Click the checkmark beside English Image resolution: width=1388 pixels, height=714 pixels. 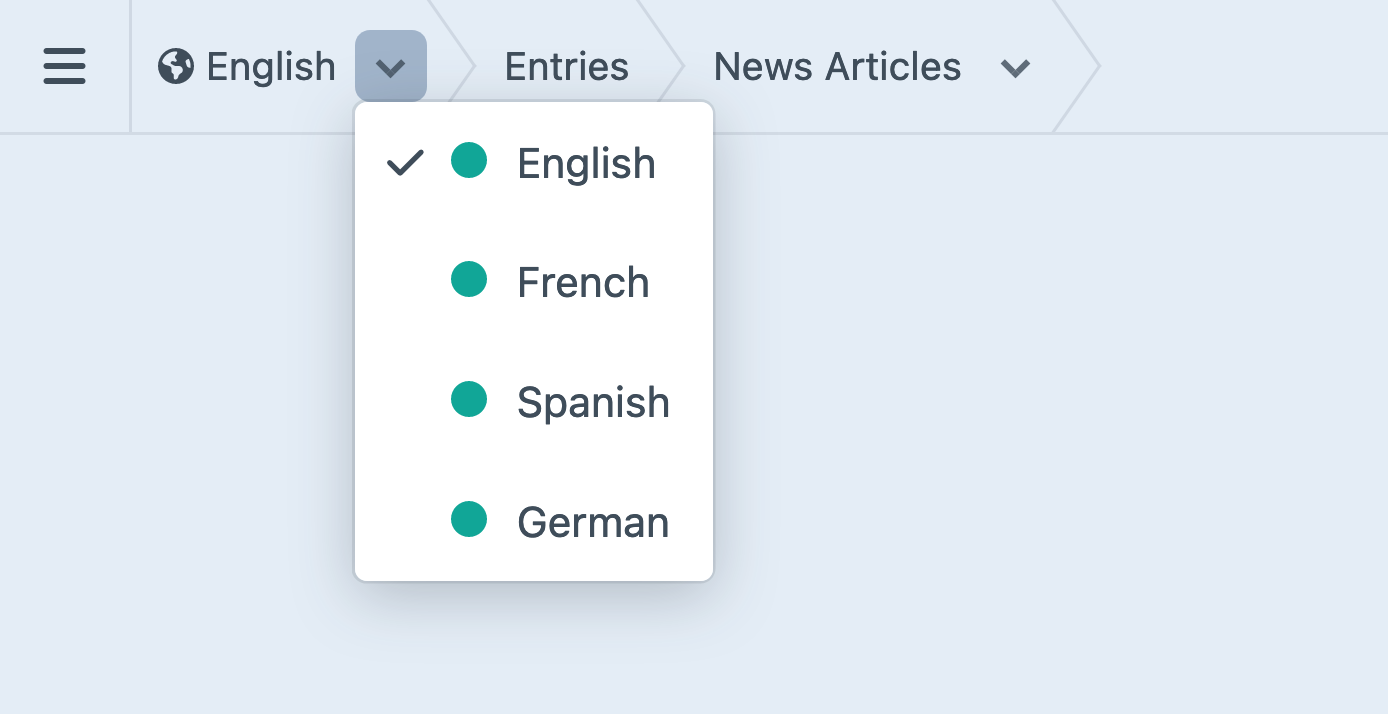(405, 162)
